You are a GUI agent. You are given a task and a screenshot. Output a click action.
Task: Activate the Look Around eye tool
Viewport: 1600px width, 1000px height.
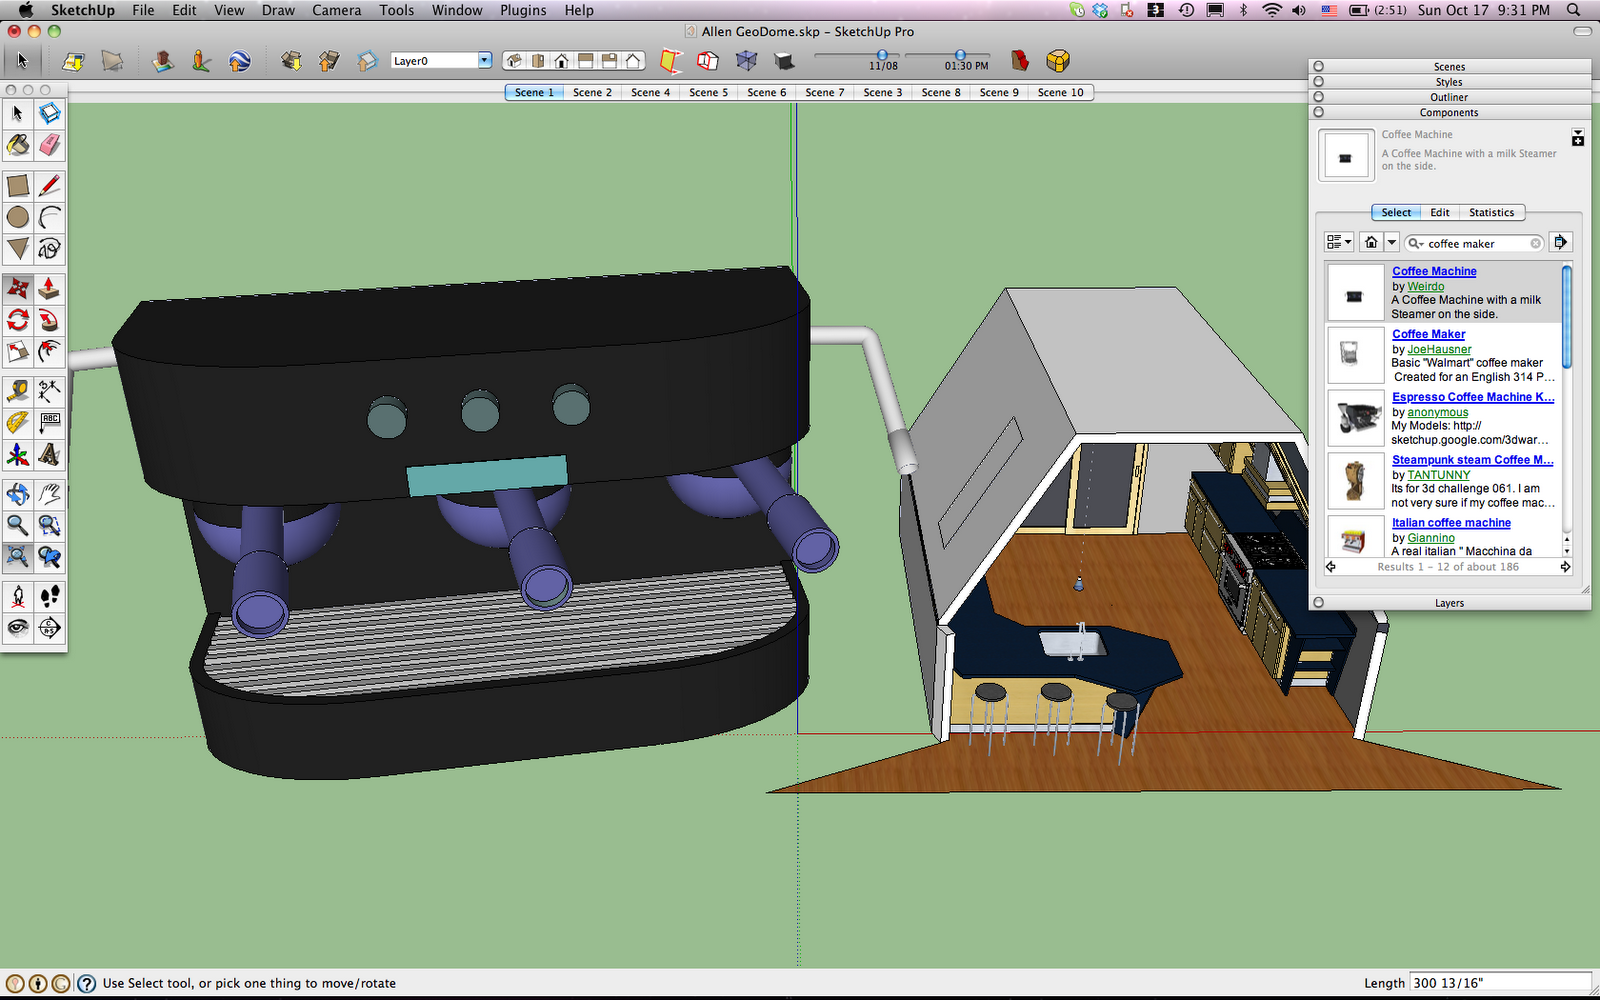(18, 628)
